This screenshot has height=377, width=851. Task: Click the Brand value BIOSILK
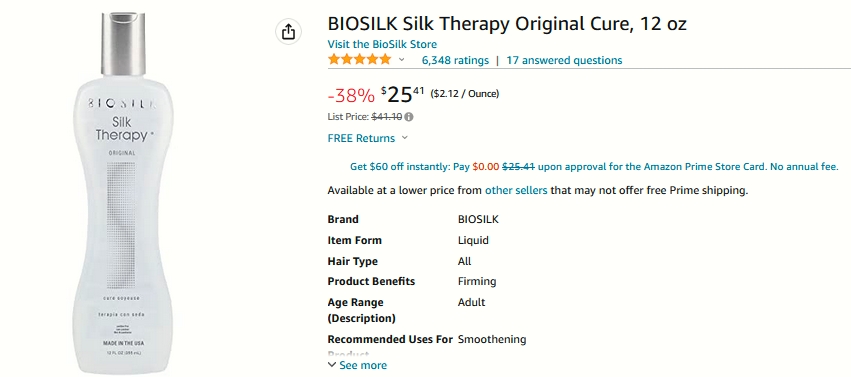(x=478, y=220)
